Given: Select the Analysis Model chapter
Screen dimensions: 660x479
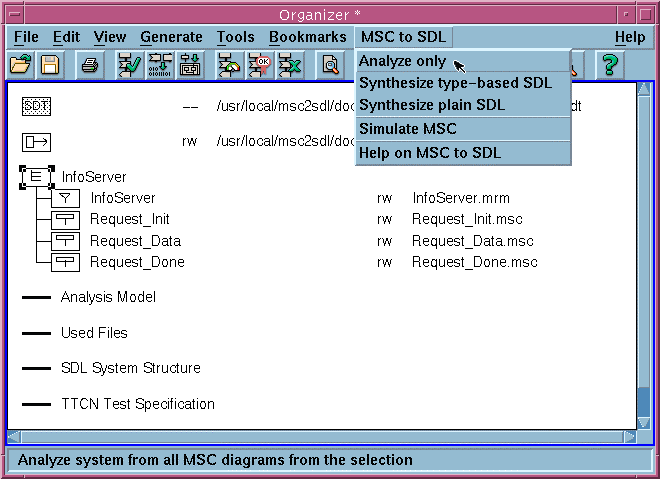Looking at the screenshot, I should (108, 297).
